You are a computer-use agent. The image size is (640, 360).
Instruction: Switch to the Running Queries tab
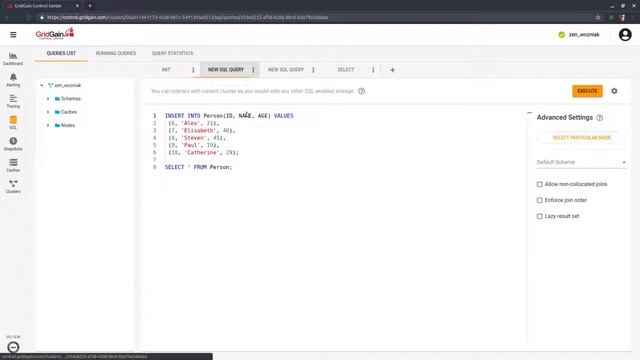click(x=116, y=53)
